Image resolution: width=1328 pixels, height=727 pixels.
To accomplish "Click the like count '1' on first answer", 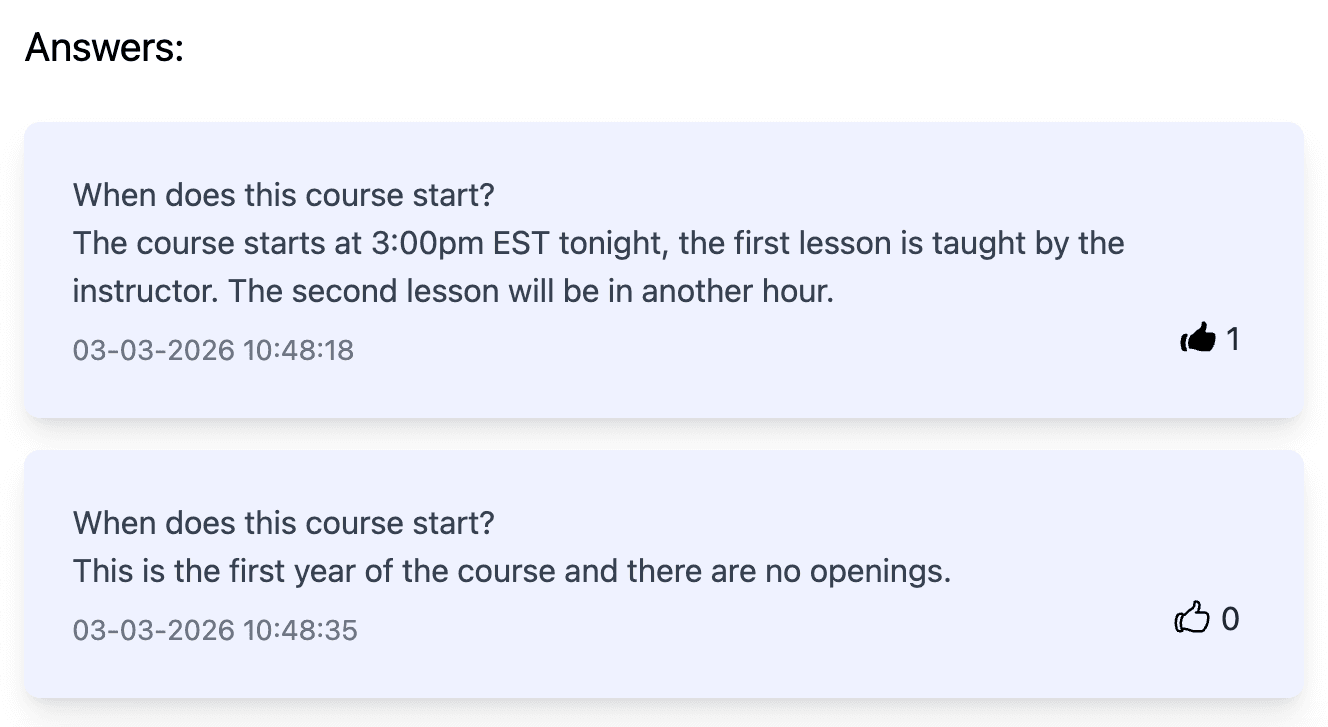I will 1233,340.
